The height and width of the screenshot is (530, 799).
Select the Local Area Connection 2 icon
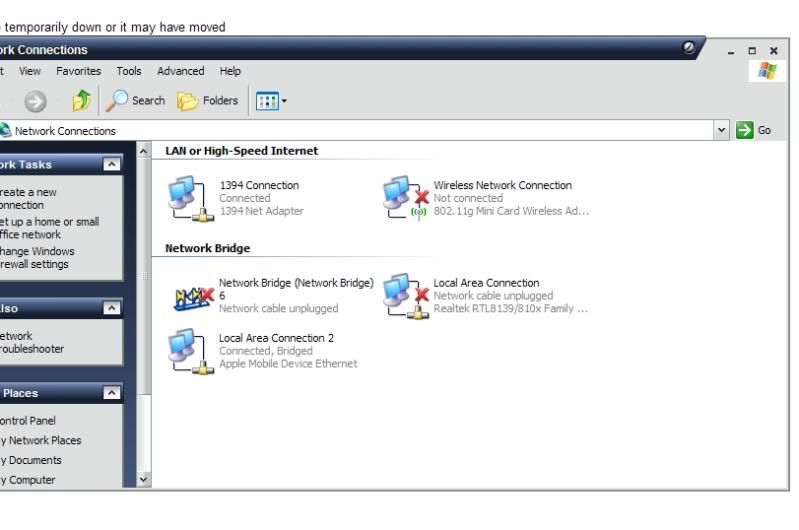pos(191,351)
